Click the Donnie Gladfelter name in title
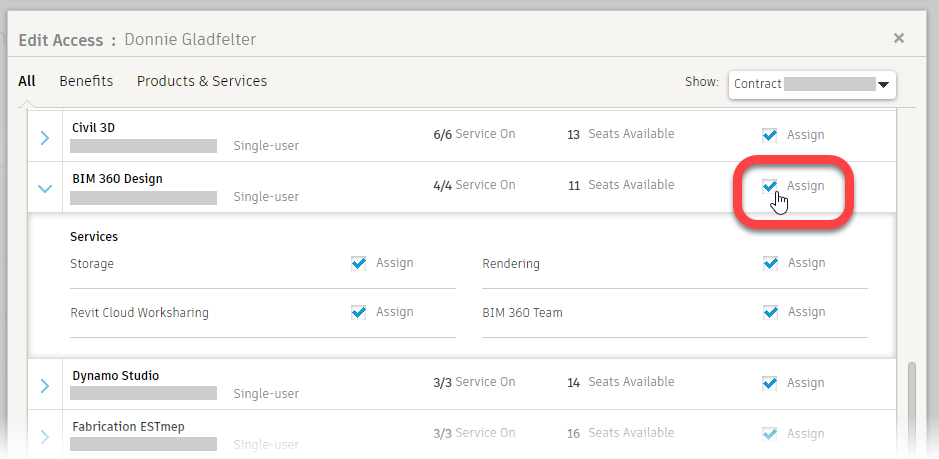The width and height of the screenshot is (939, 459). point(190,40)
